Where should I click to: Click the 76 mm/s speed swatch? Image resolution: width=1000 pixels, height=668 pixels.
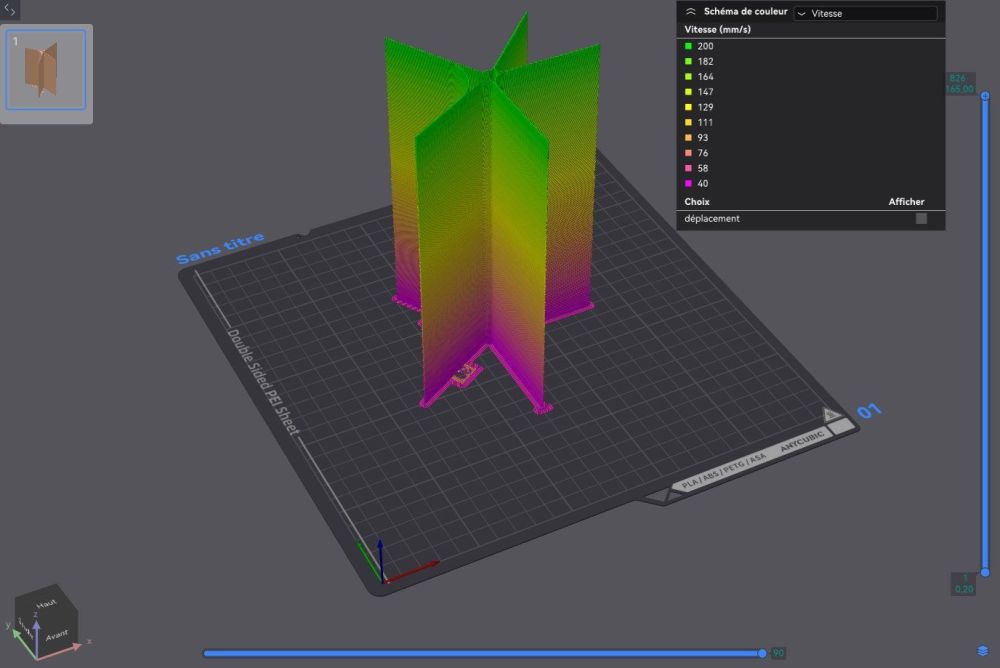(688, 153)
